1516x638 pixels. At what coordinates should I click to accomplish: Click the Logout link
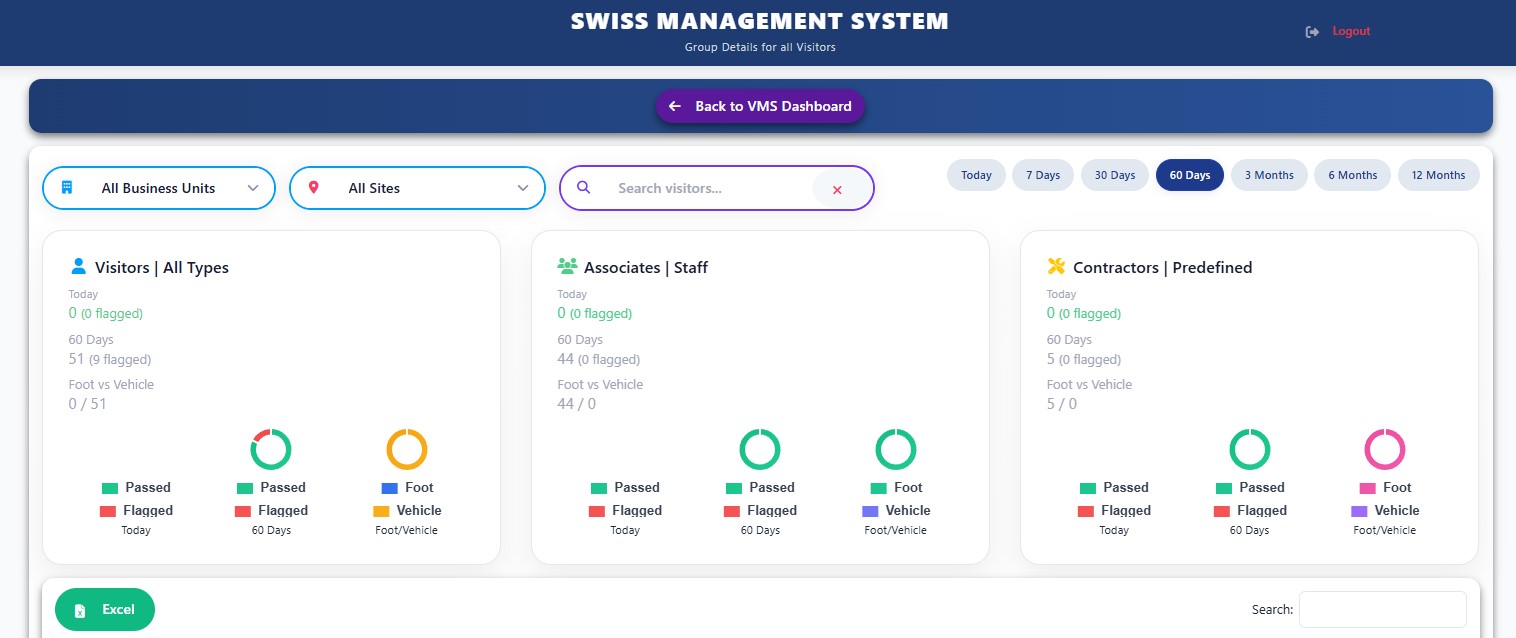(1351, 32)
